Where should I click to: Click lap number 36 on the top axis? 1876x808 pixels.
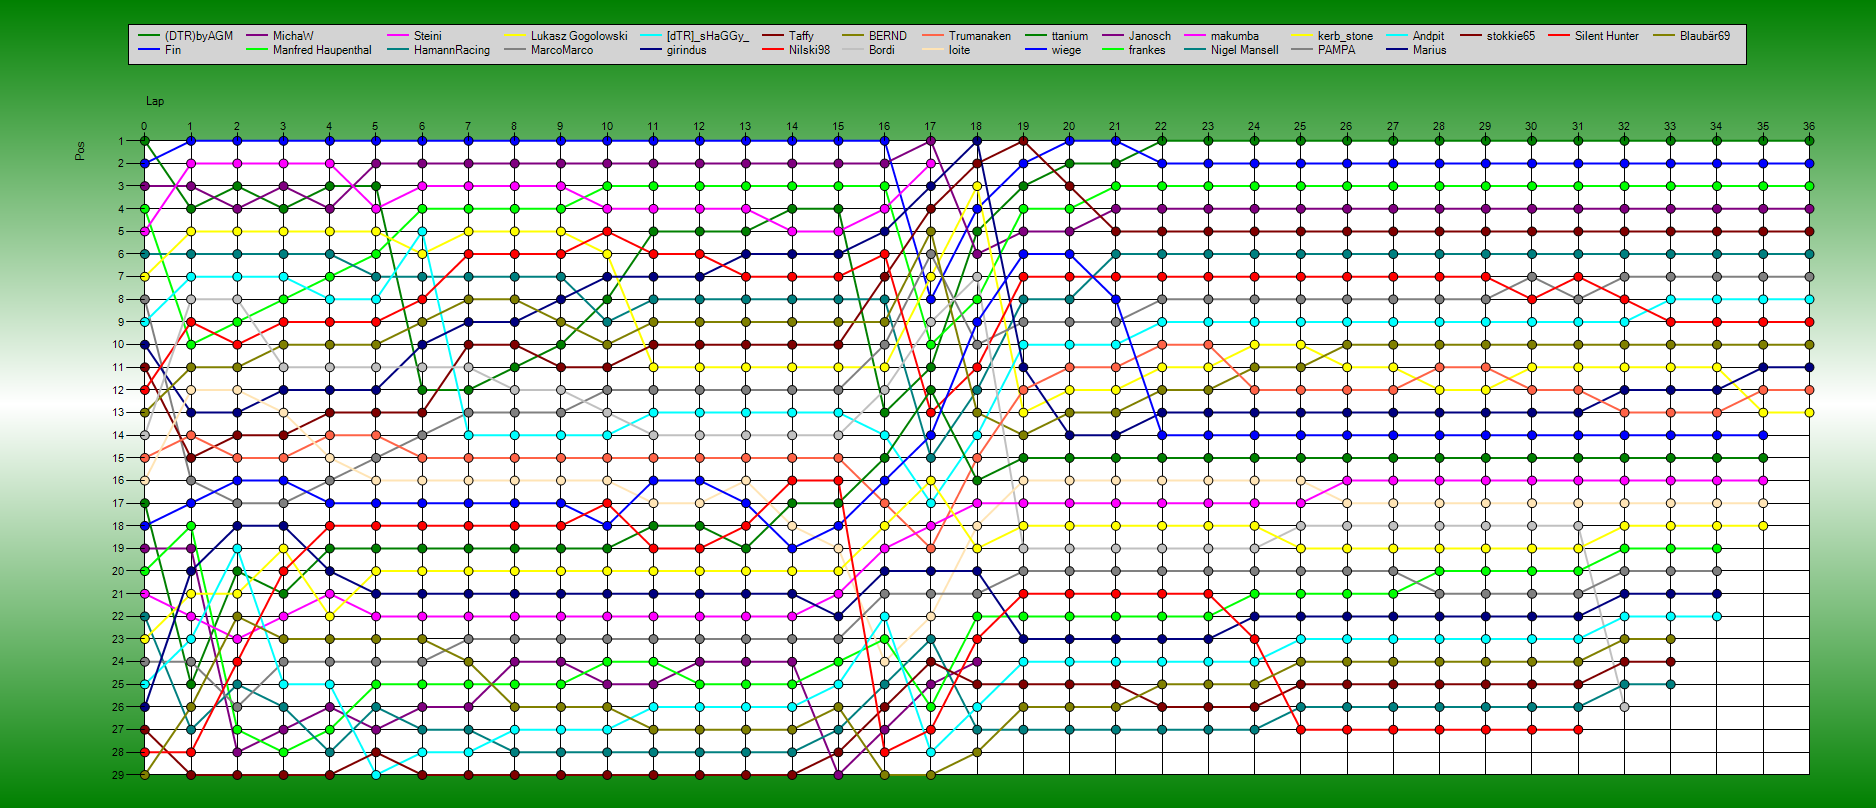point(1809,127)
